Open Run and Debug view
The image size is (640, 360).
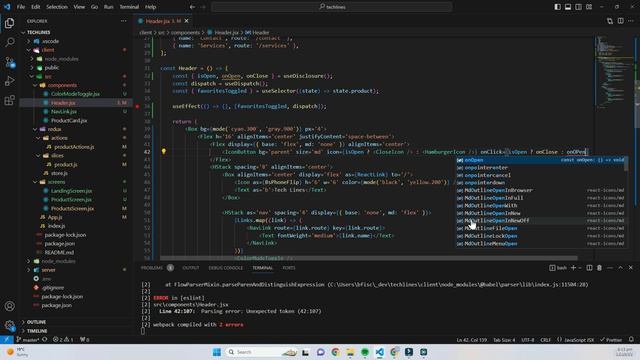pos(9,81)
